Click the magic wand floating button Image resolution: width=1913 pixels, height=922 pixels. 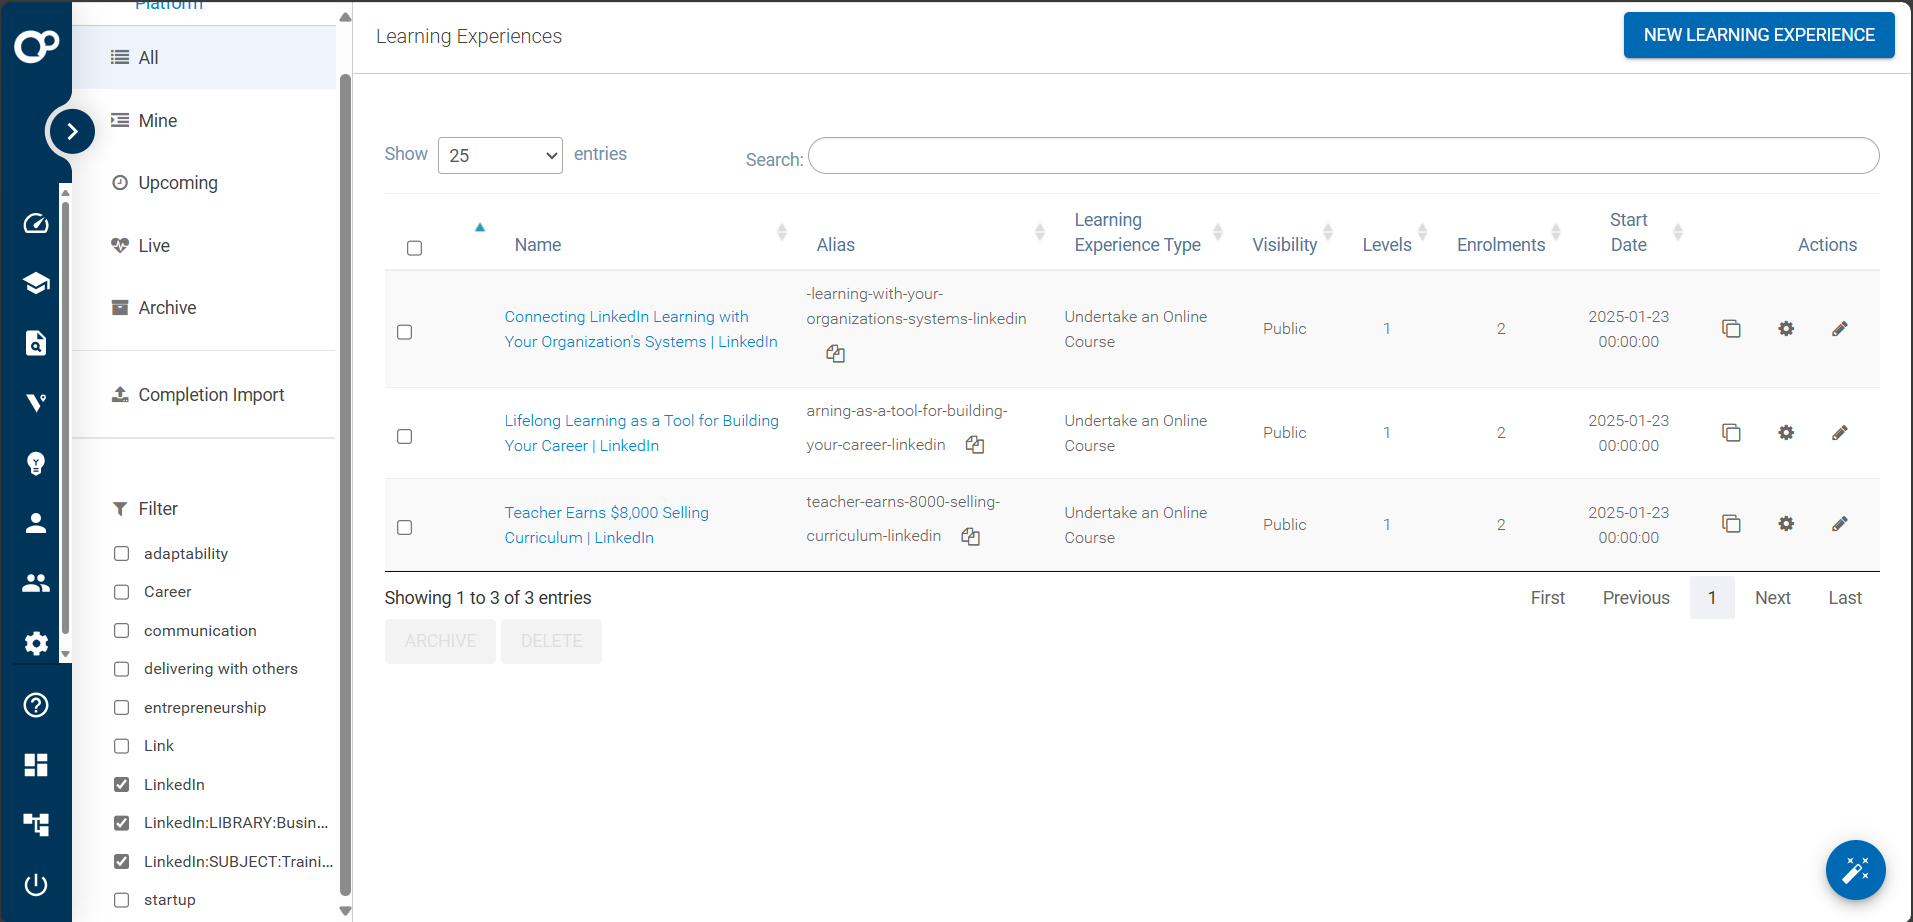tap(1855, 869)
